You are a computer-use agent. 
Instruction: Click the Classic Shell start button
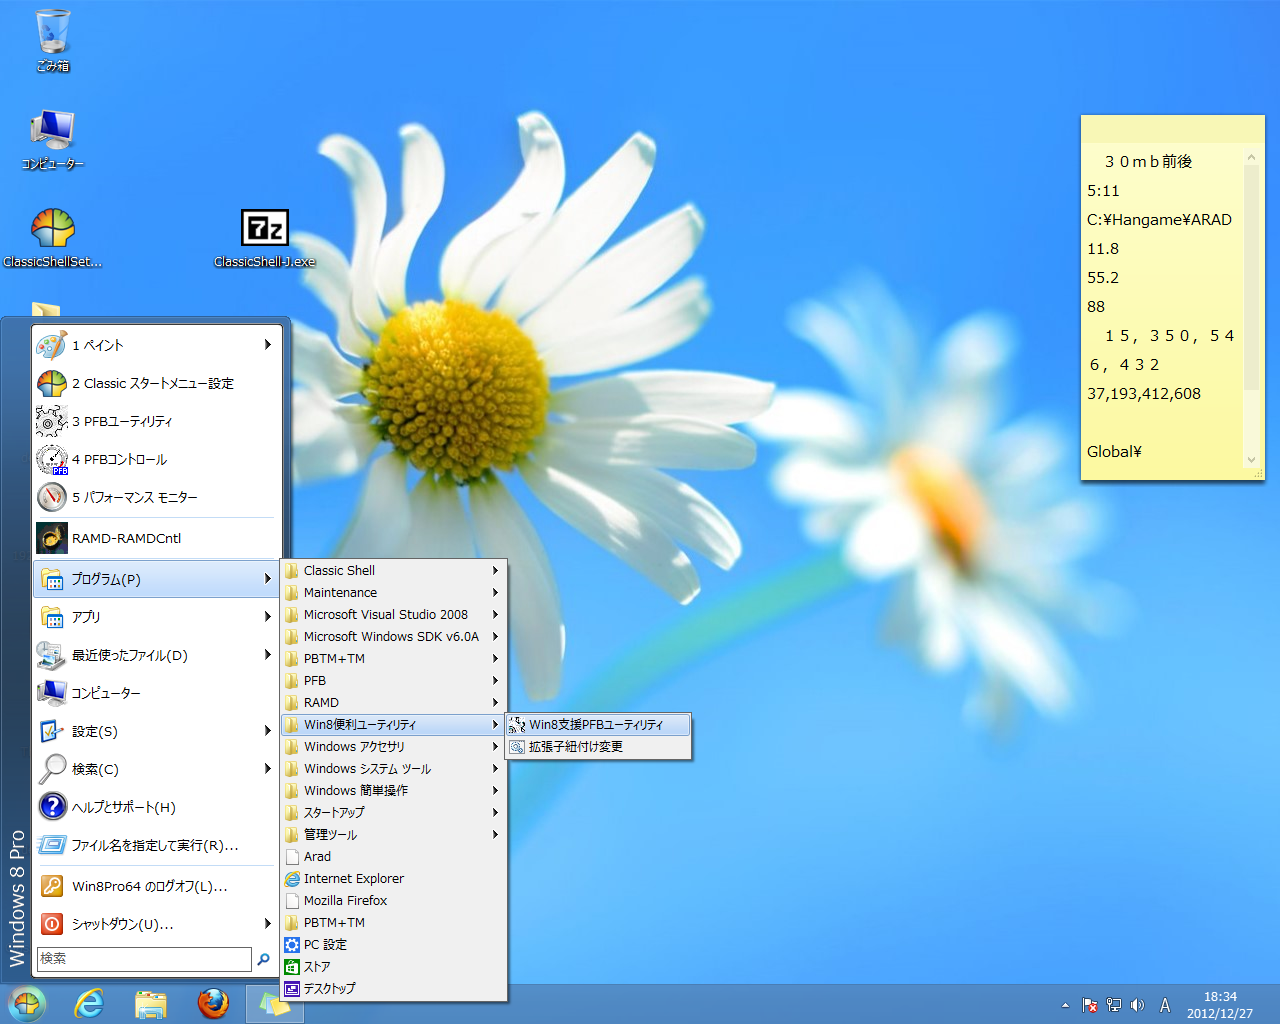(x=27, y=1003)
